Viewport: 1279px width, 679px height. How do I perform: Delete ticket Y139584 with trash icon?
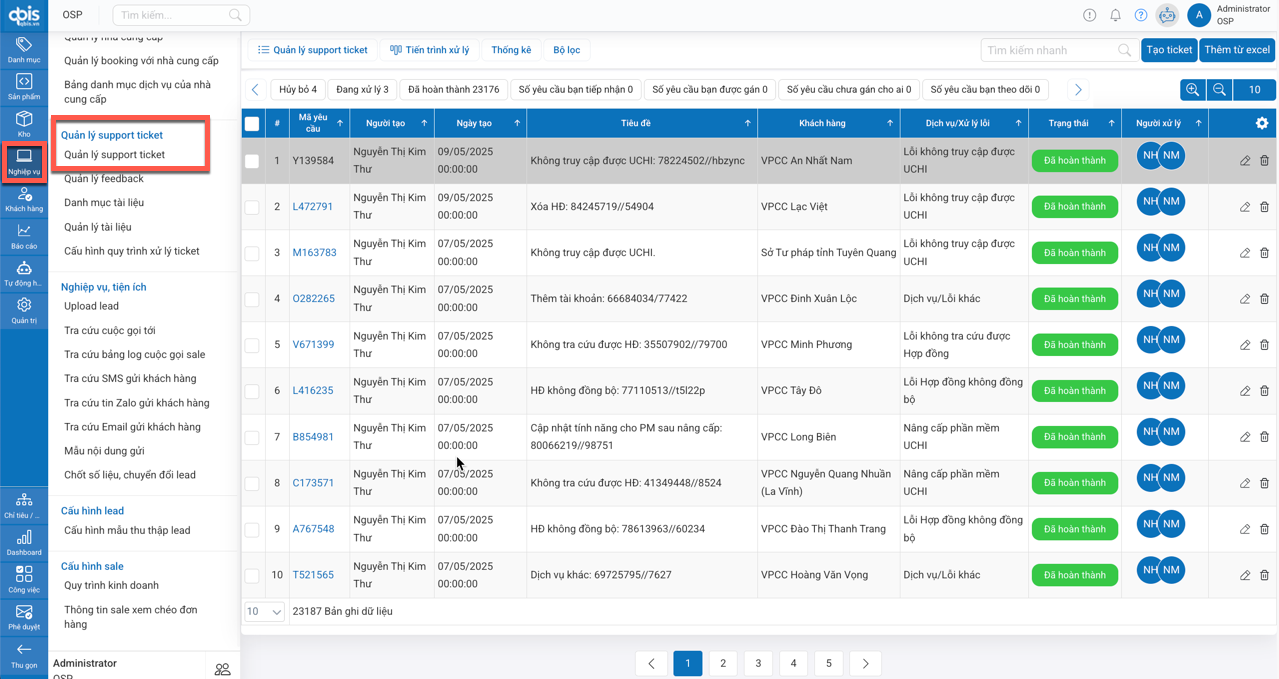pos(1264,161)
